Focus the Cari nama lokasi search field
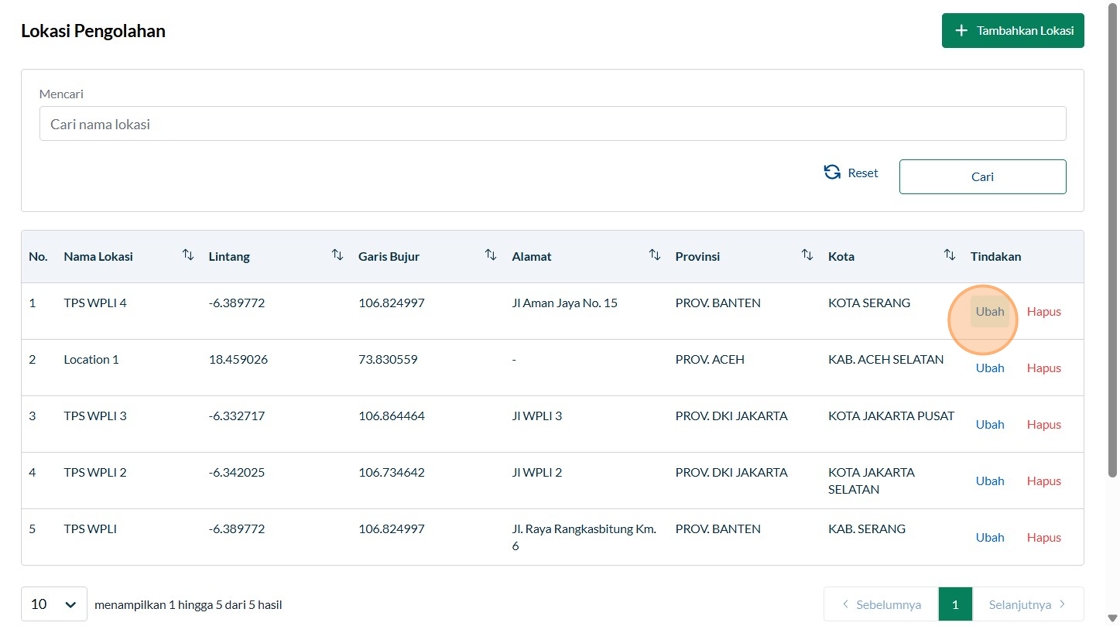The width and height of the screenshot is (1120, 626). 552,124
